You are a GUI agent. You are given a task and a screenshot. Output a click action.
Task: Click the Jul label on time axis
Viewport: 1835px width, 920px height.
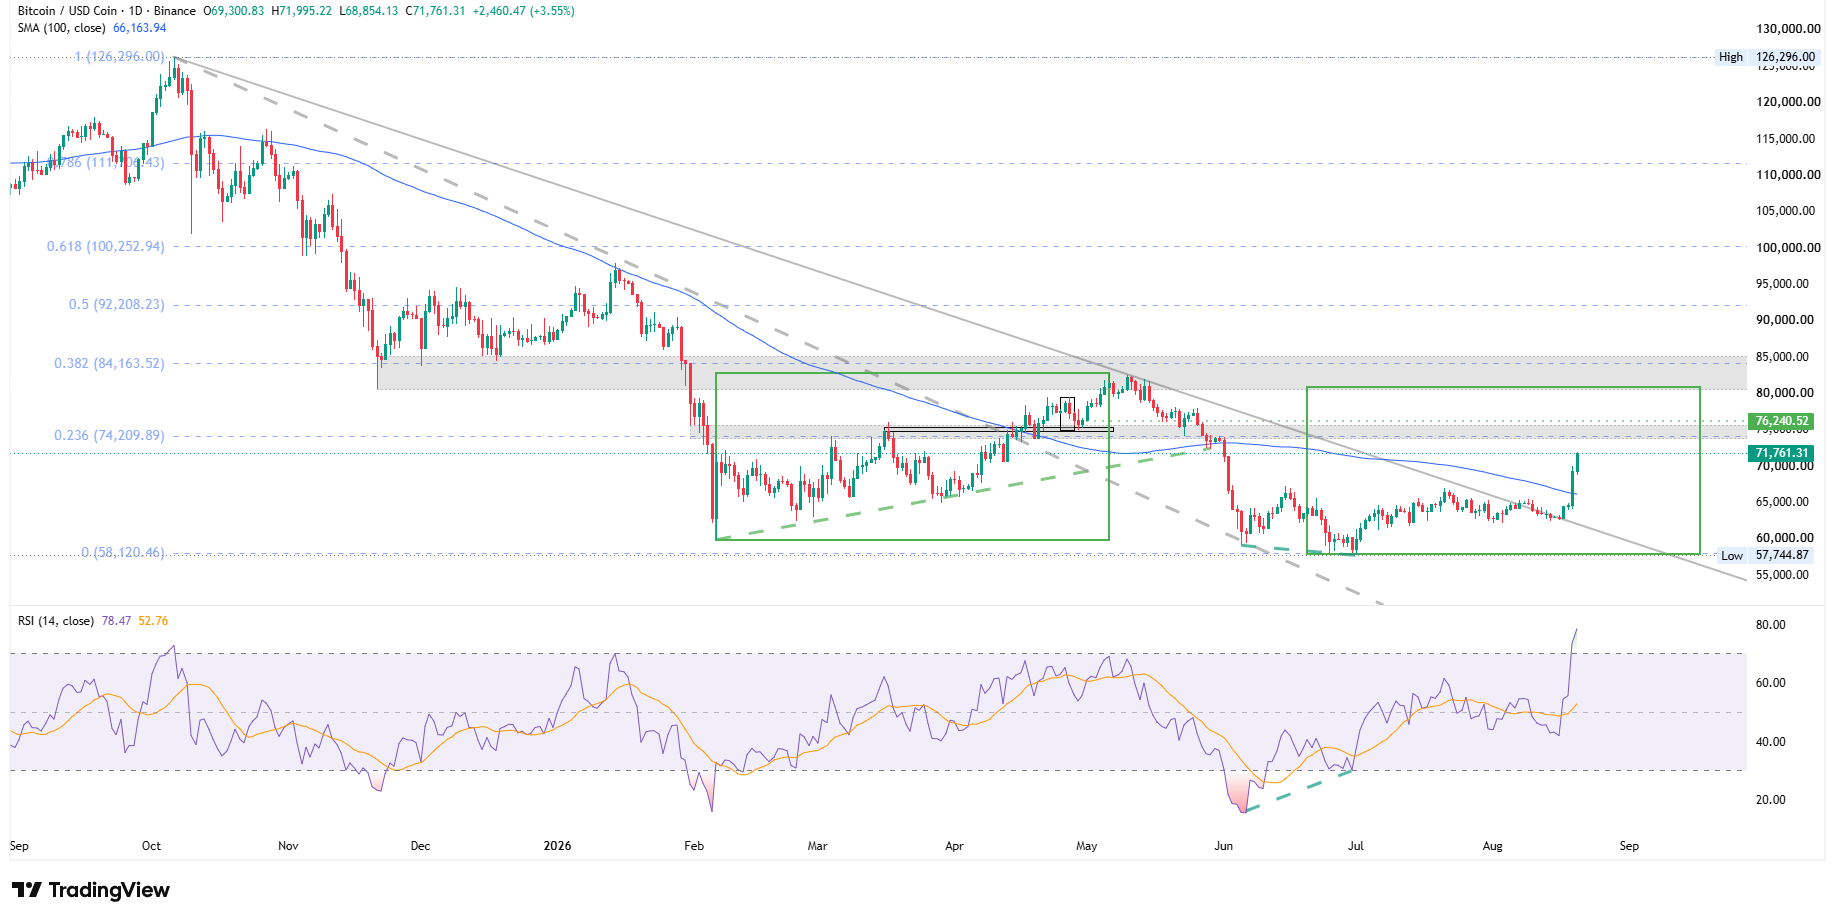[1356, 846]
